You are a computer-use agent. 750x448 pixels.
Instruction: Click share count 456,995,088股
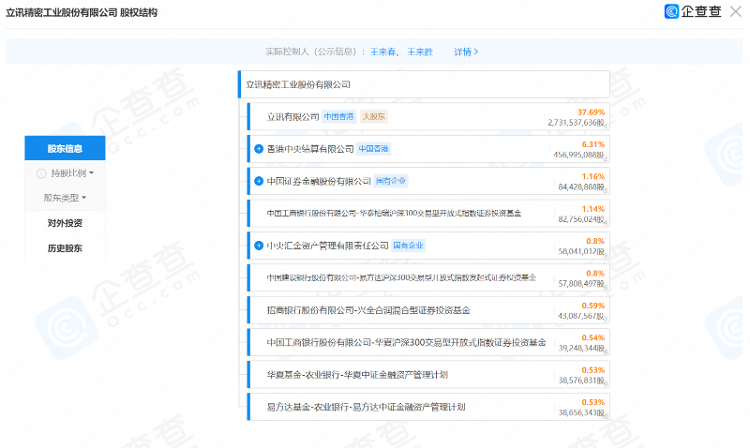[579, 155]
